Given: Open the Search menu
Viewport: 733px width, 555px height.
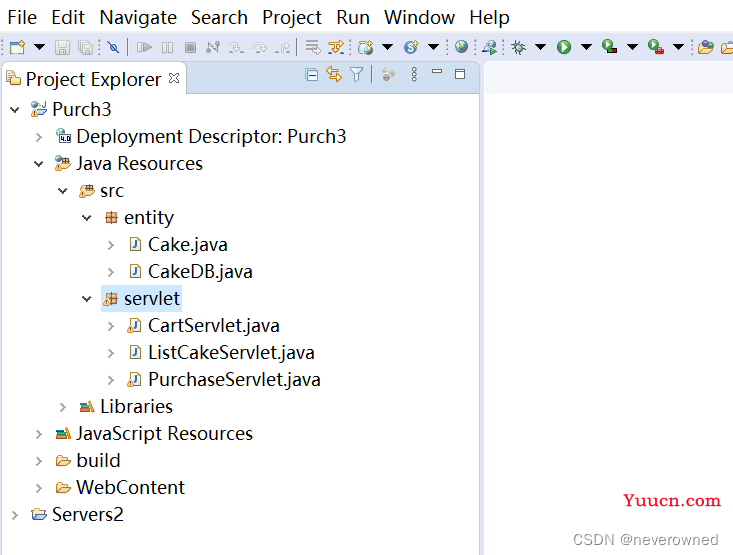Looking at the screenshot, I should (219, 18).
